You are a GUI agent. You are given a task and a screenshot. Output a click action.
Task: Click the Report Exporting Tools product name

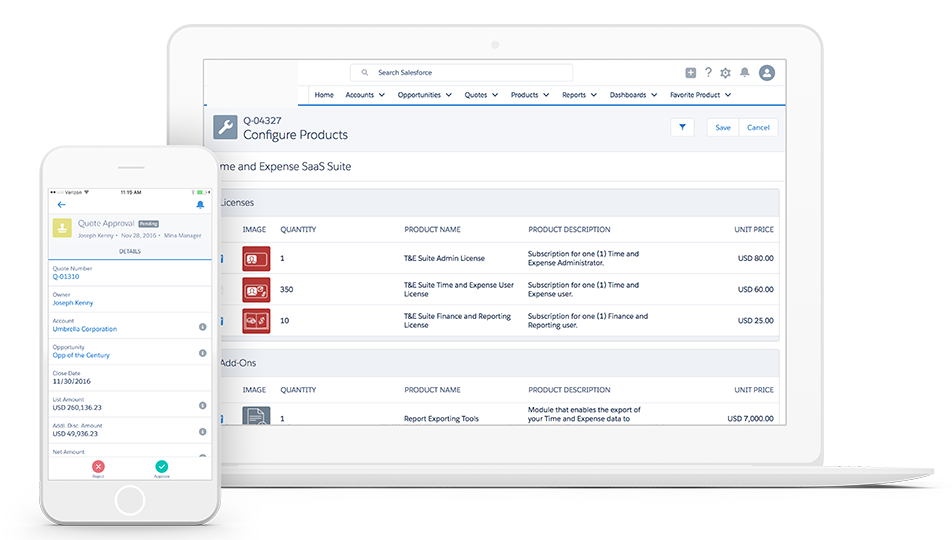(441, 419)
